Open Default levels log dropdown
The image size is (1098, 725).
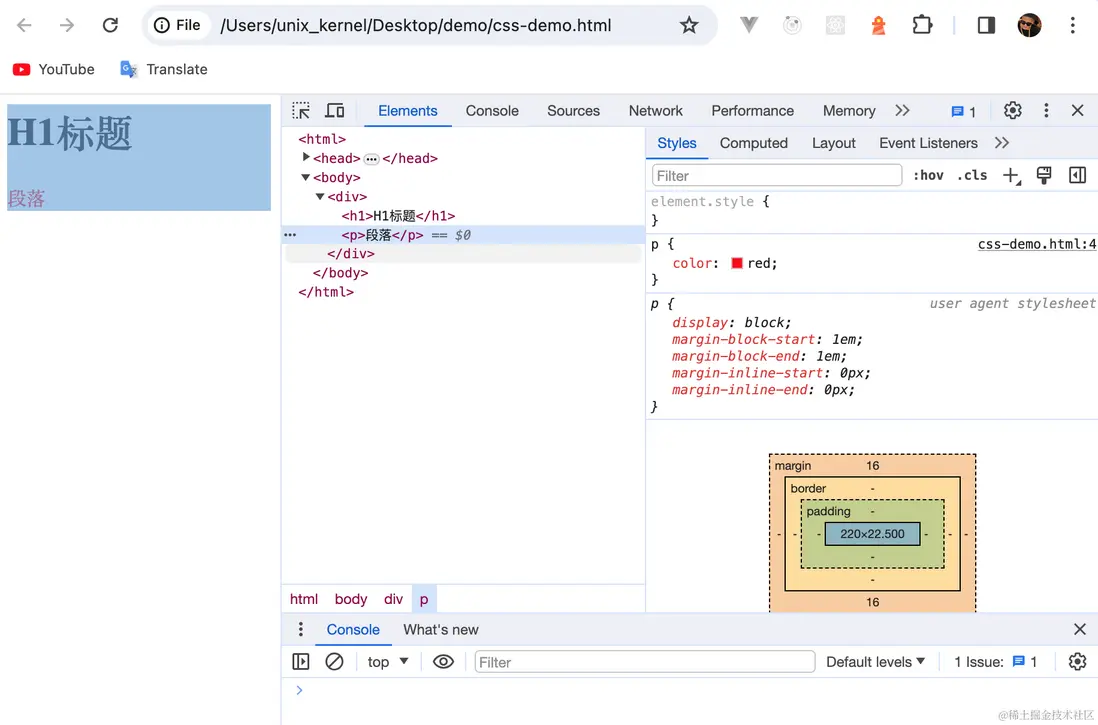875,662
